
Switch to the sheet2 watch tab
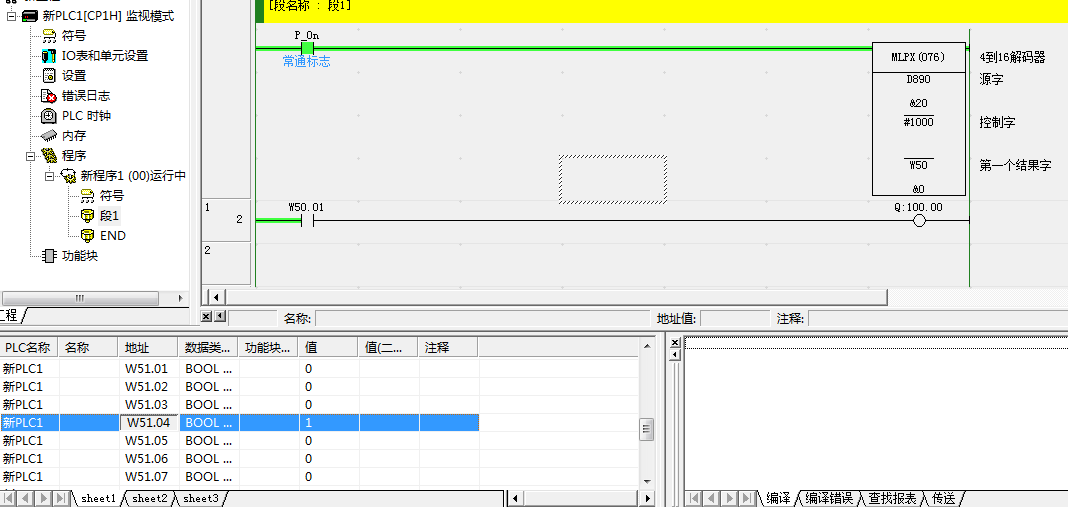[149, 498]
